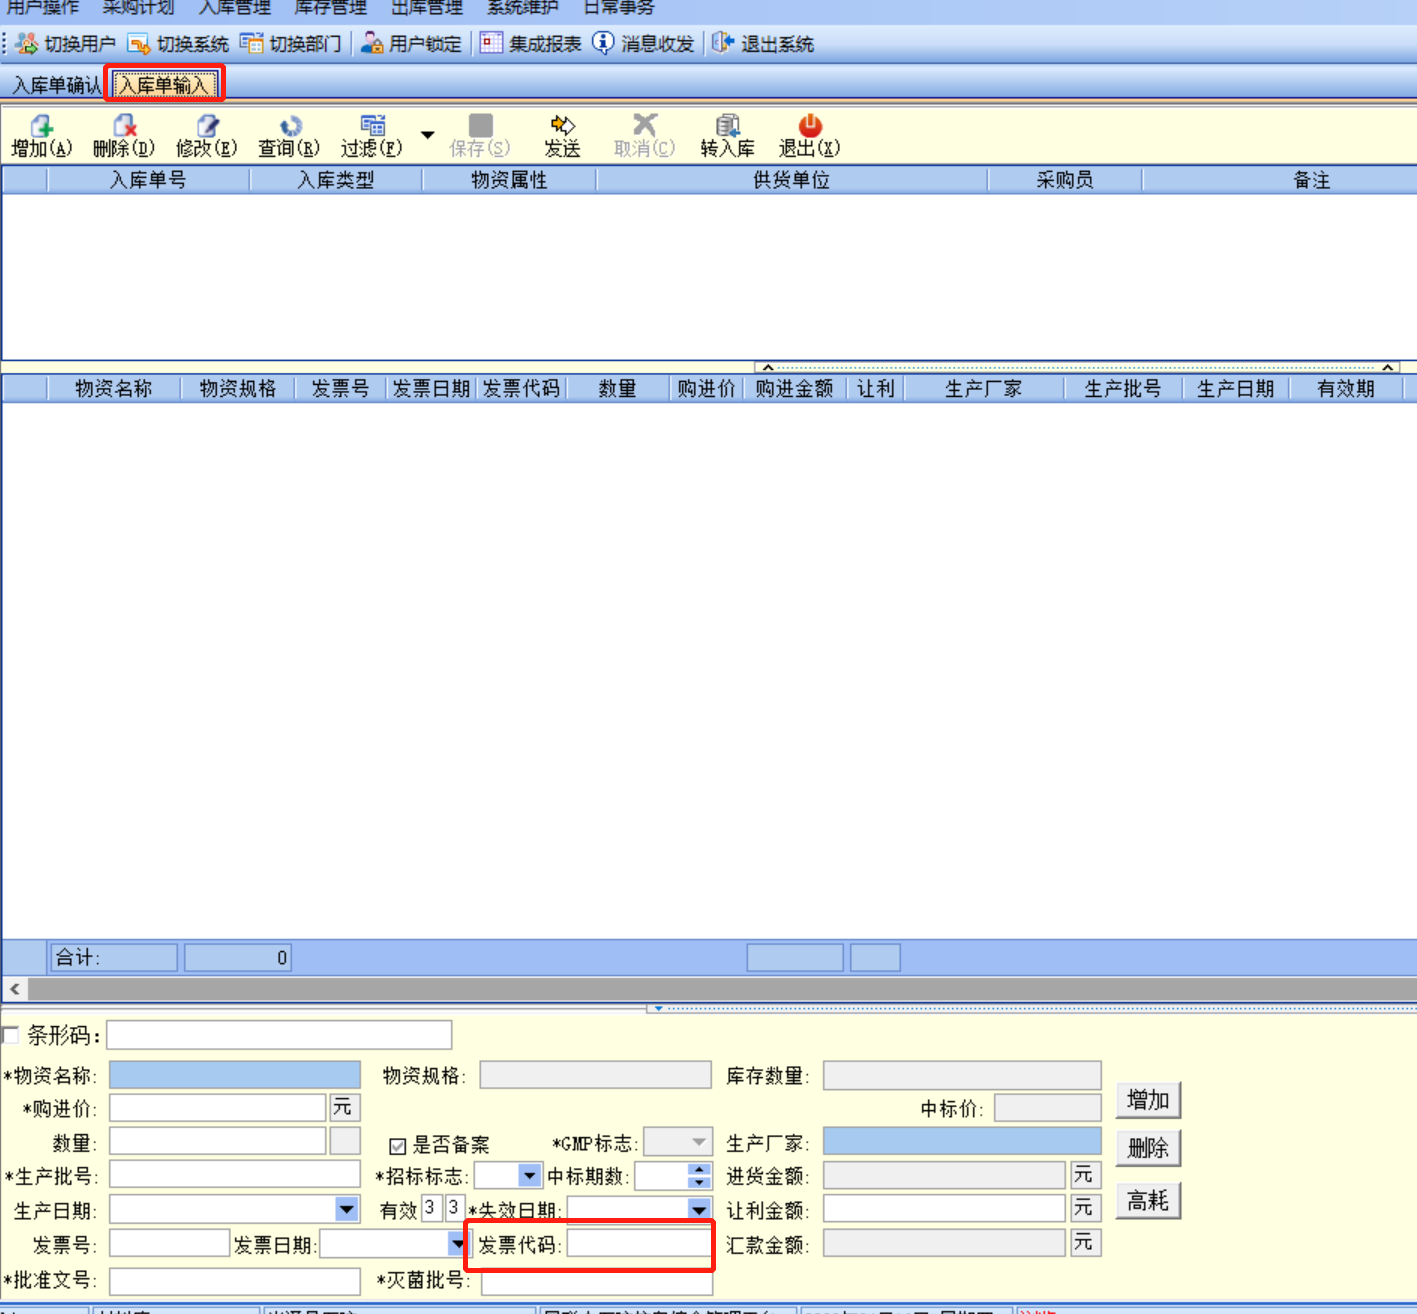Click the 发票代码 input field
This screenshot has width=1417, height=1314.
639,1244
